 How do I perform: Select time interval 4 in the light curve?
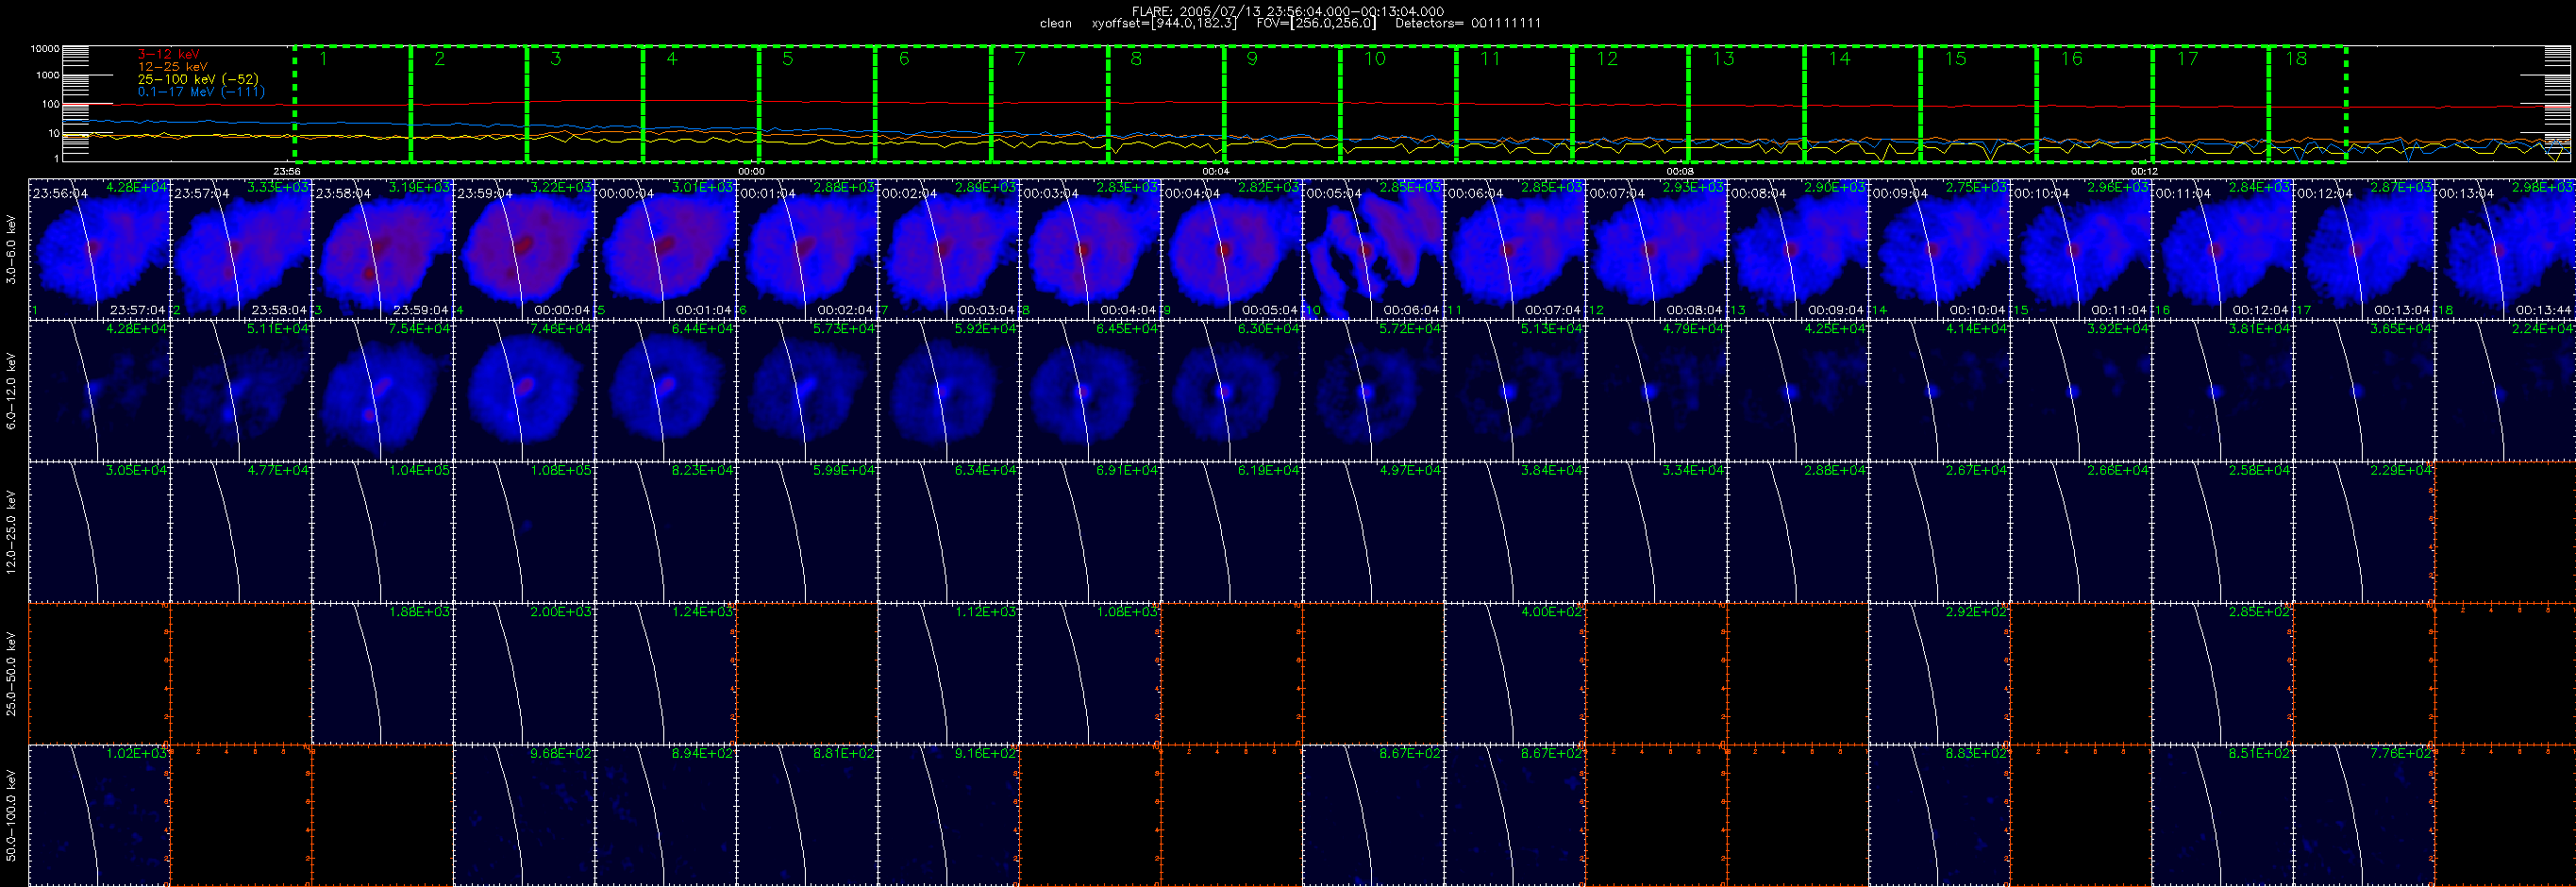[700, 103]
